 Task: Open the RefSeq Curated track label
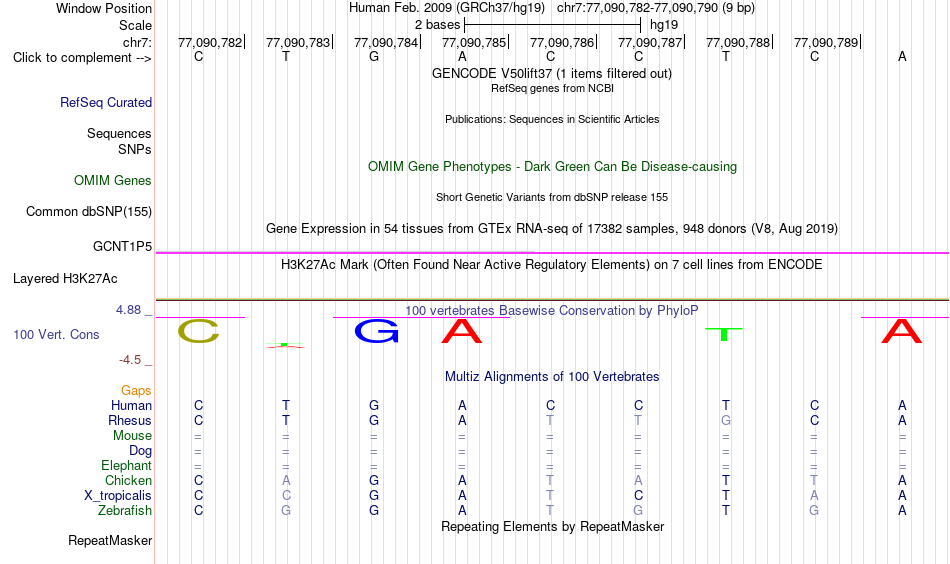pos(106,102)
